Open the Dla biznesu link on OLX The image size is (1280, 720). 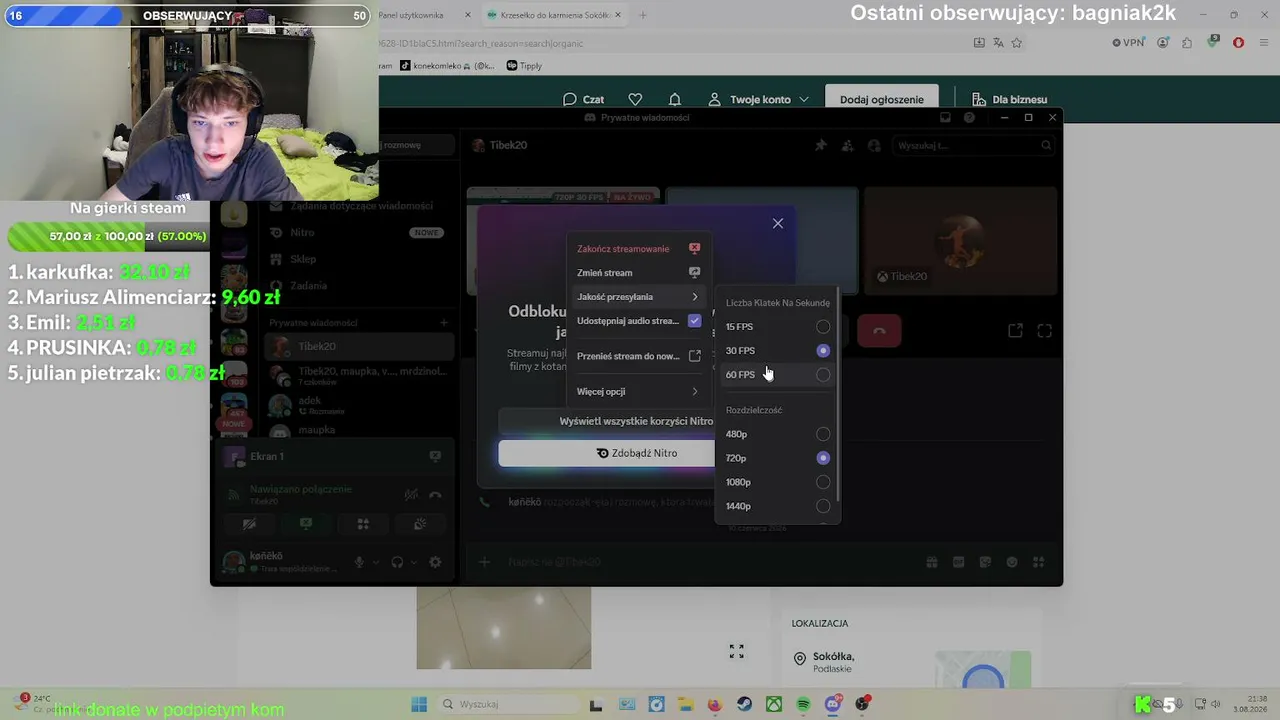pyautogui.click(x=1010, y=100)
